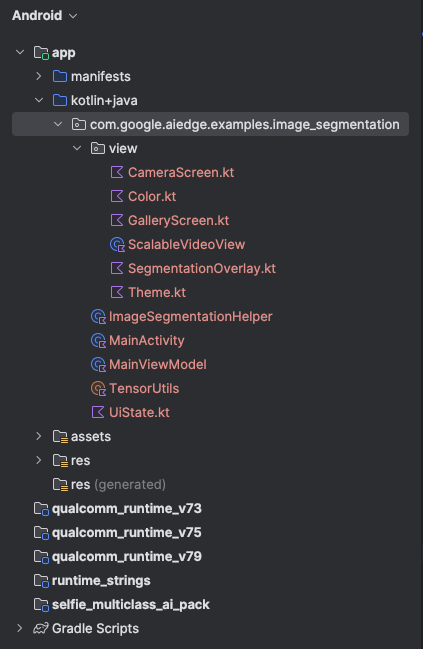Click the TensorUtils object icon

pos(98,389)
